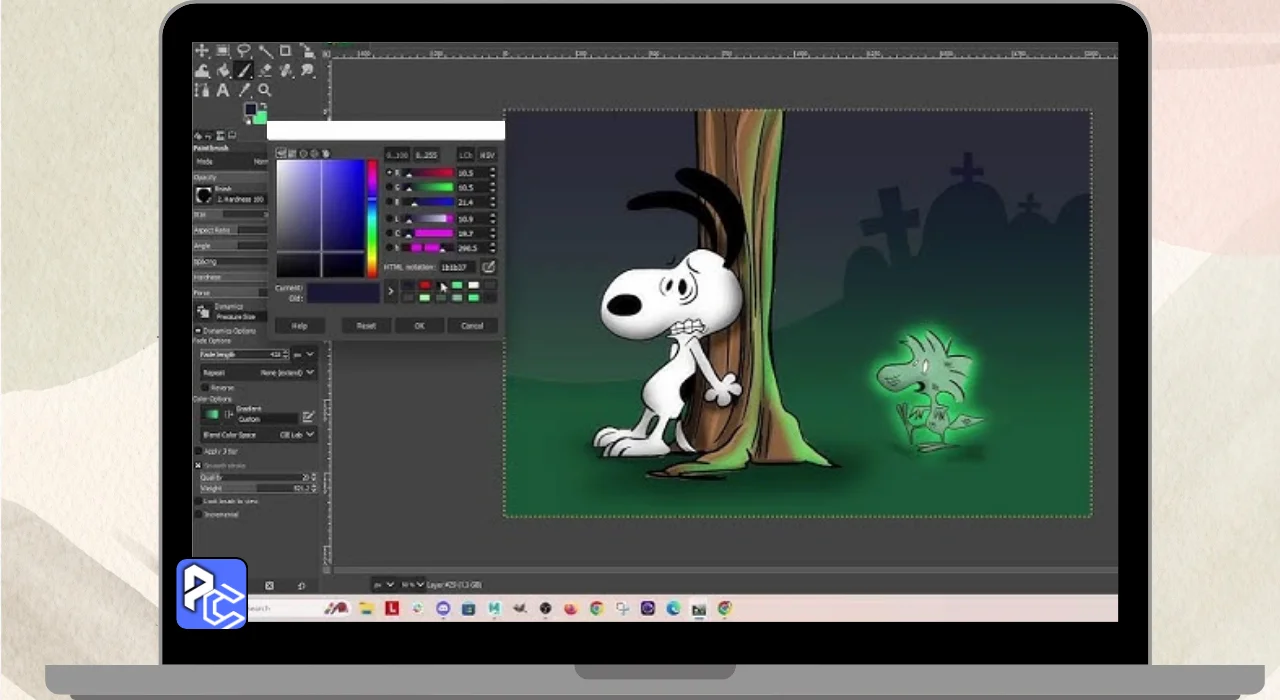Select the Free Select lasso tool
Viewport: 1280px width, 700px height.
pos(243,51)
